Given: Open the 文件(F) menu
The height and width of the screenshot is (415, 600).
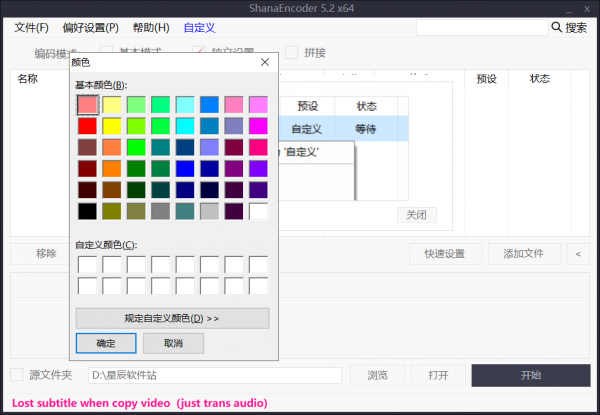Looking at the screenshot, I should pyautogui.click(x=31, y=28).
